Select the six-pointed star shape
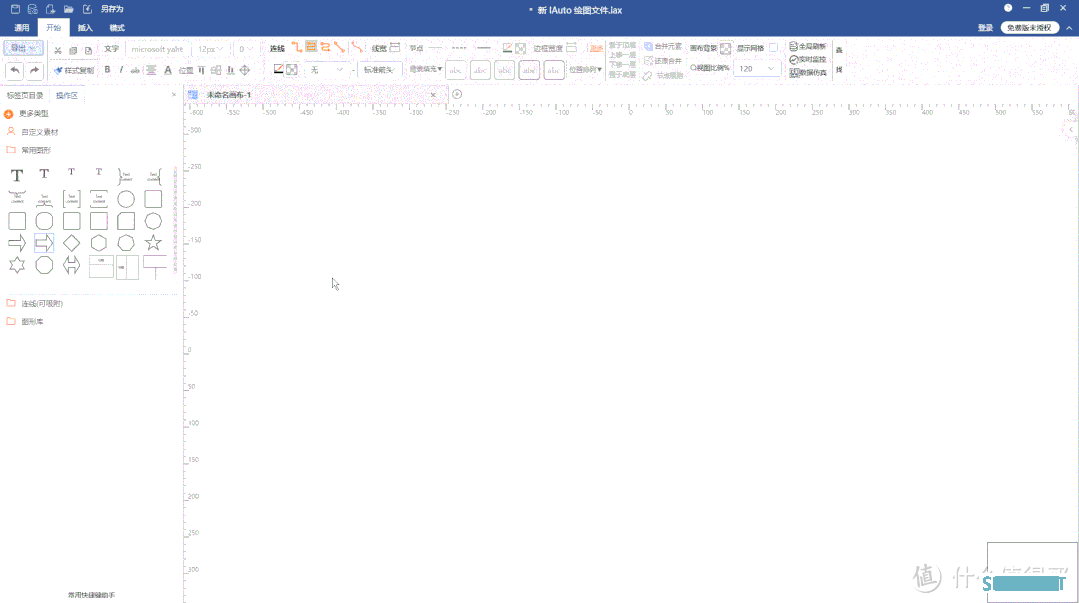Screen dimensions: 1079x603 (17, 265)
